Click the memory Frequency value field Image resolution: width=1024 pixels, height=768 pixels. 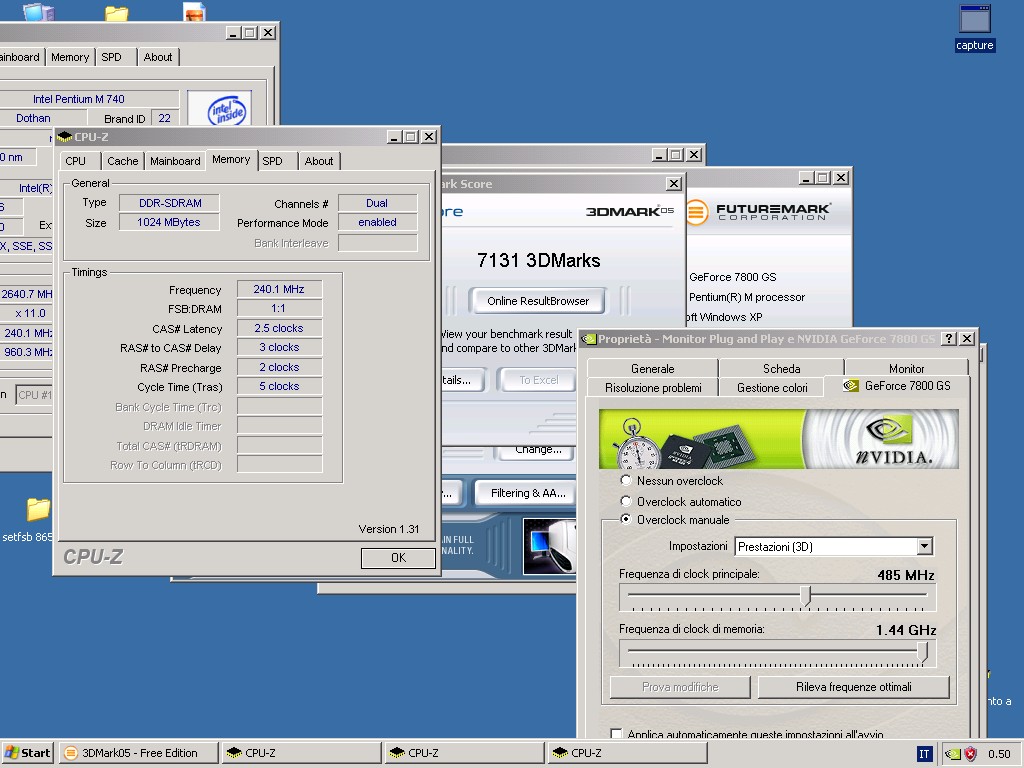279,289
